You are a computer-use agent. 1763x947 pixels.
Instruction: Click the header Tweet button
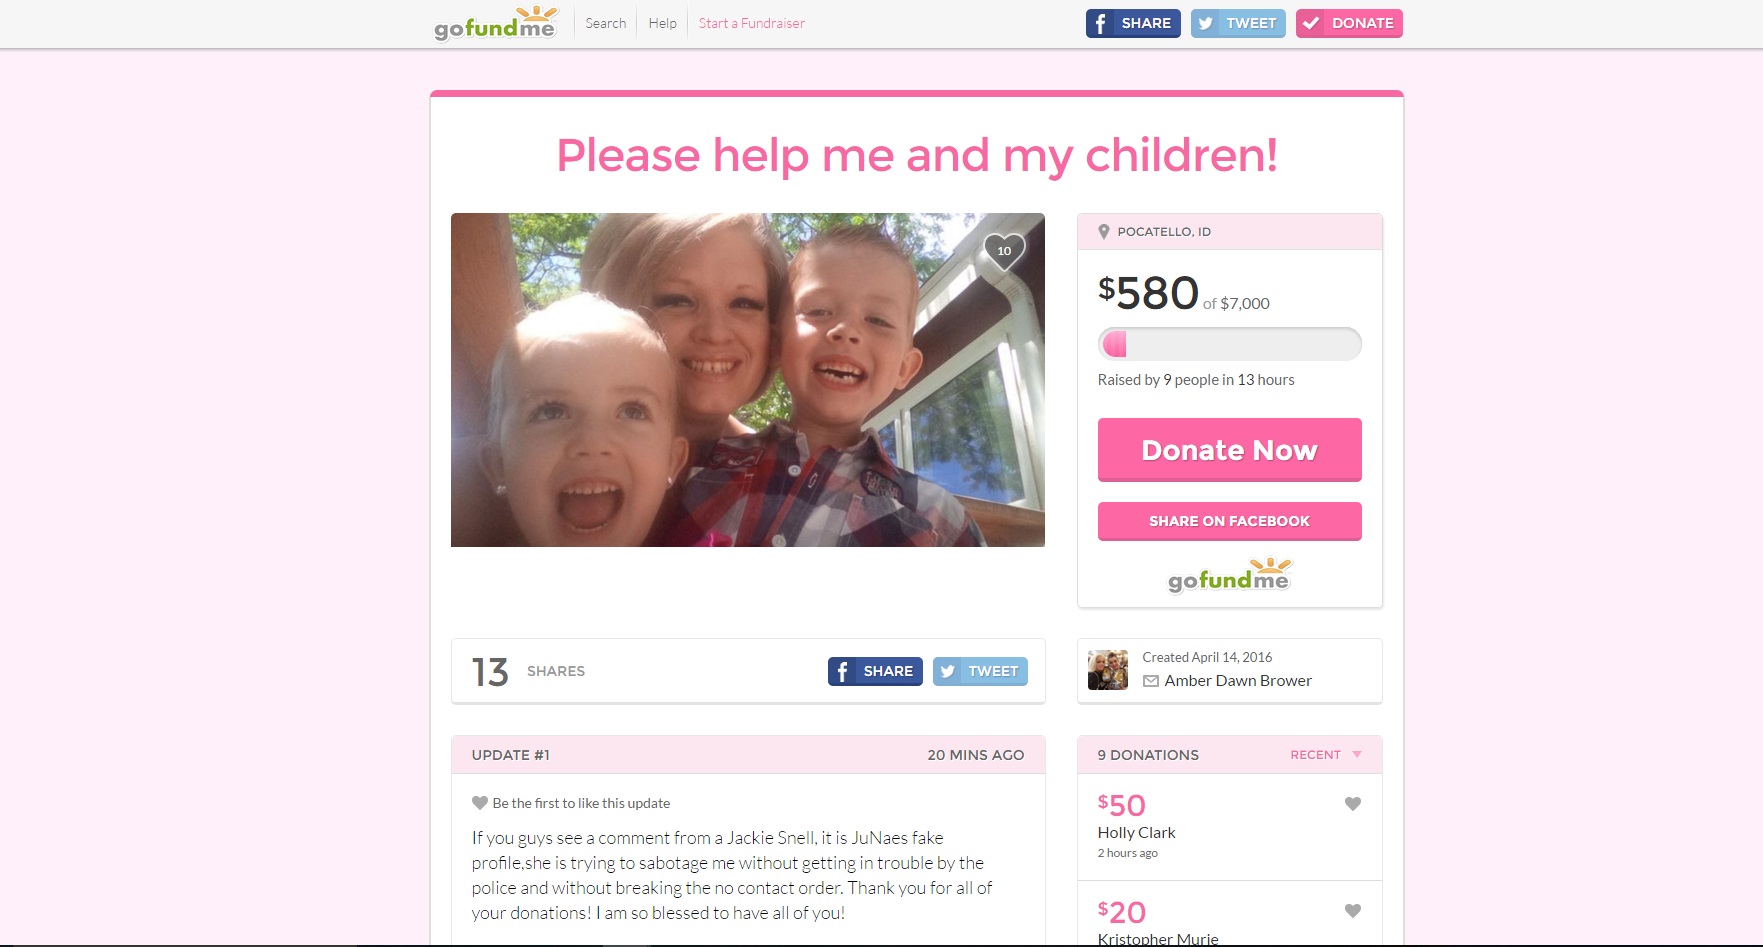(1238, 23)
